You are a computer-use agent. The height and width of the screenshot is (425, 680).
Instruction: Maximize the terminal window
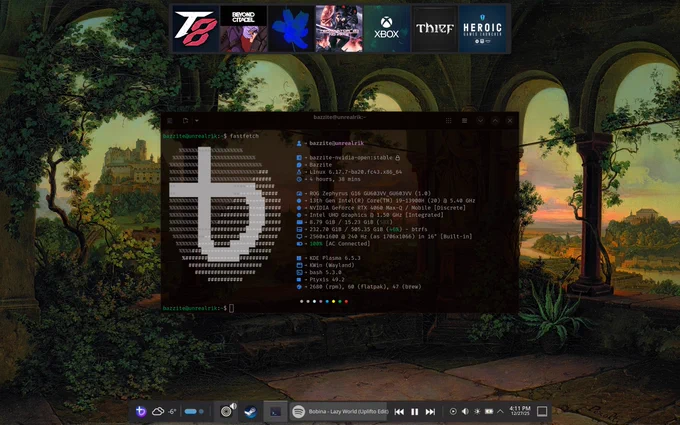[x=495, y=121]
